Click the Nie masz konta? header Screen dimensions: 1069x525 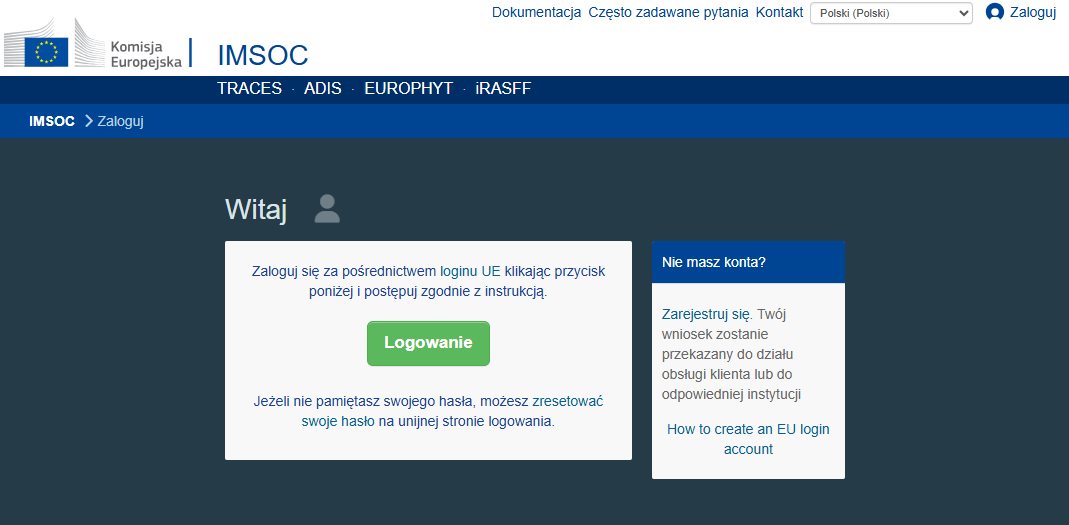[x=748, y=262]
